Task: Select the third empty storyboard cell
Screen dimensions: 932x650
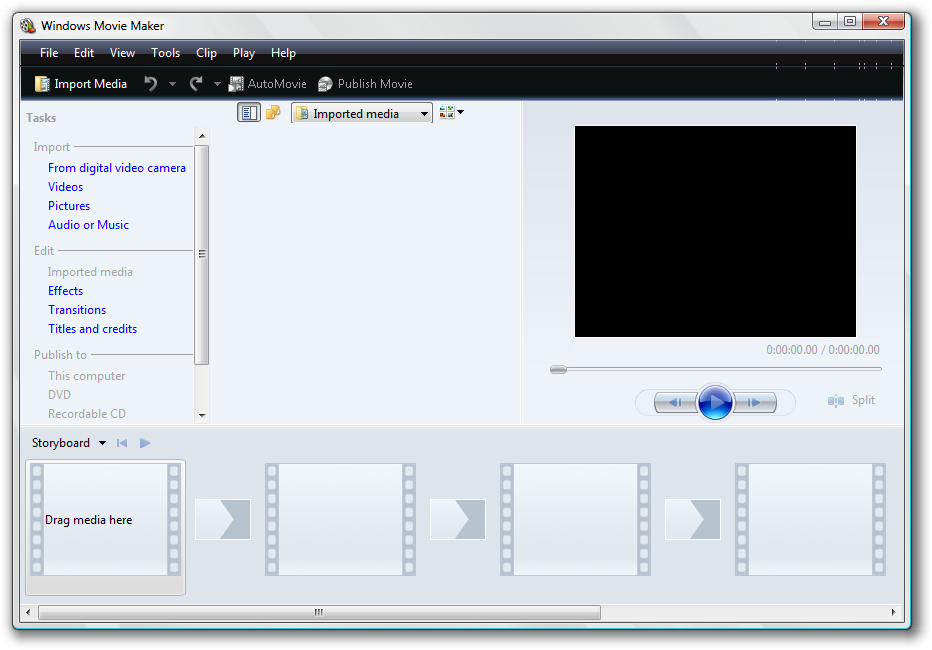Action: click(x=575, y=520)
